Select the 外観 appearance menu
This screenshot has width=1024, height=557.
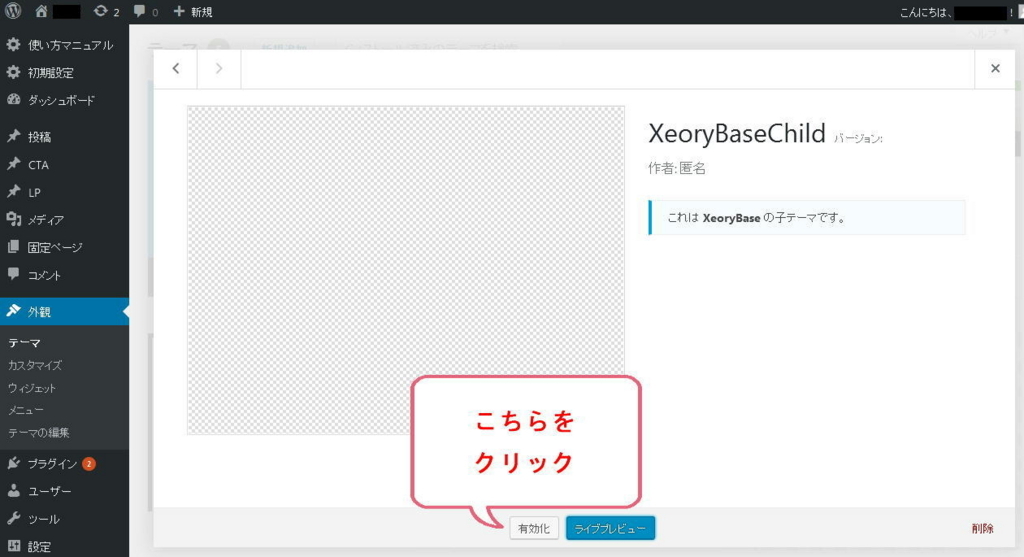(x=64, y=311)
